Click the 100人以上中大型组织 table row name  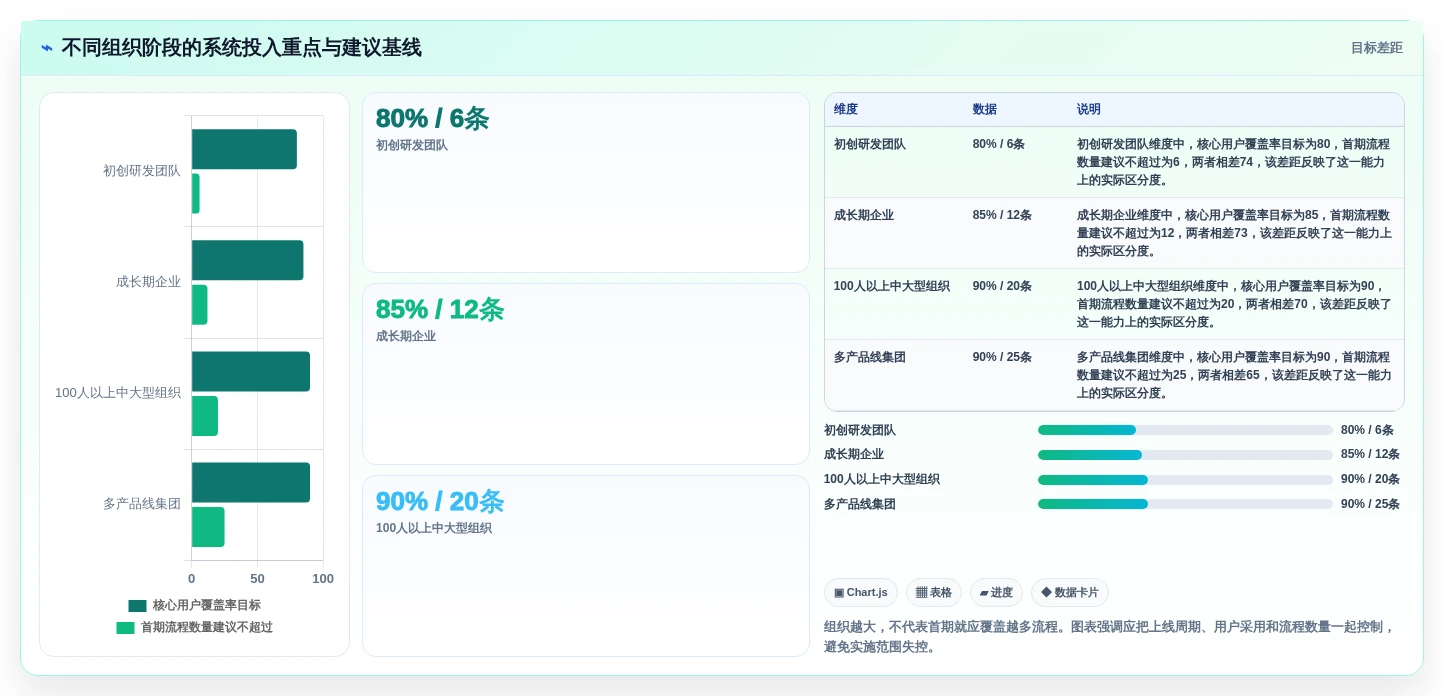[x=891, y=286]
